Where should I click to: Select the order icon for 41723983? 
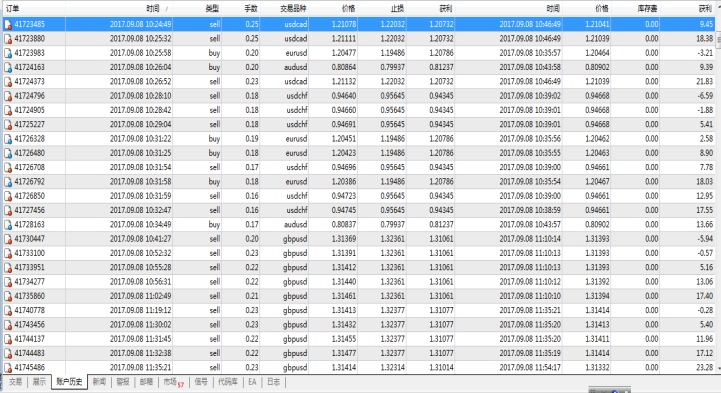click(8, 53)
